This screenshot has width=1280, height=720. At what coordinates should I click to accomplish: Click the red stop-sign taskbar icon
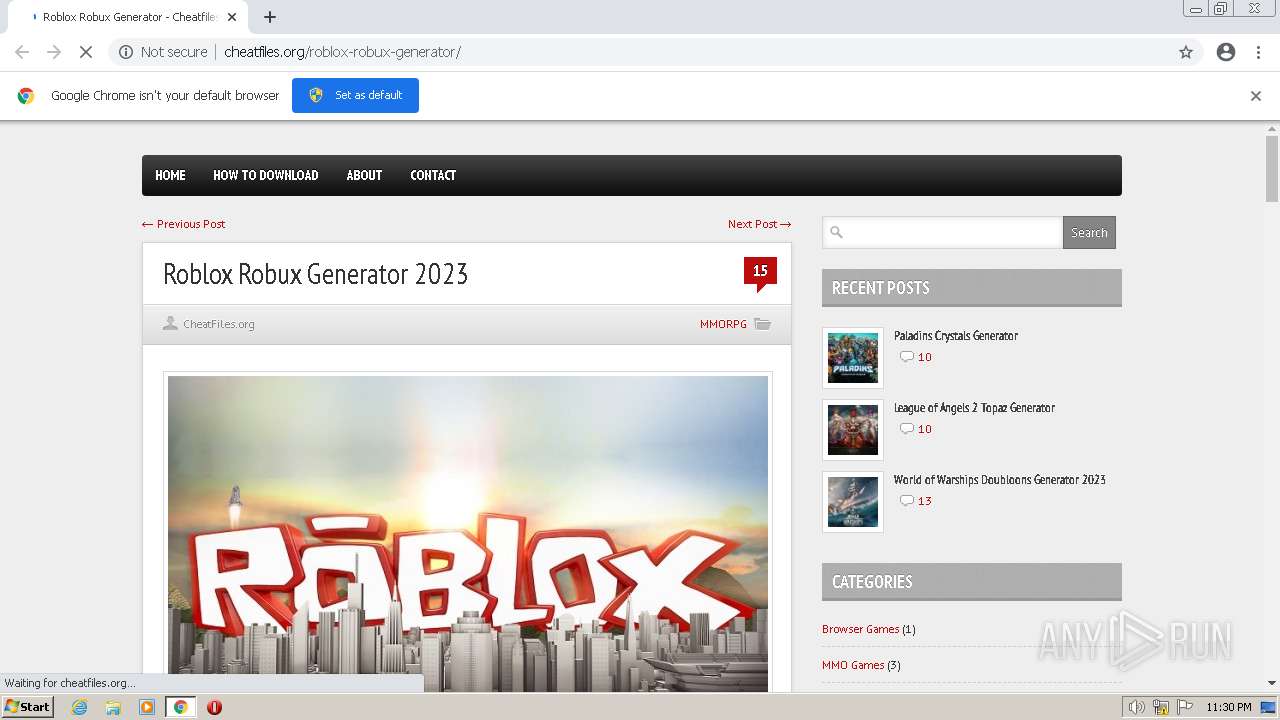[x=214, y=707]
